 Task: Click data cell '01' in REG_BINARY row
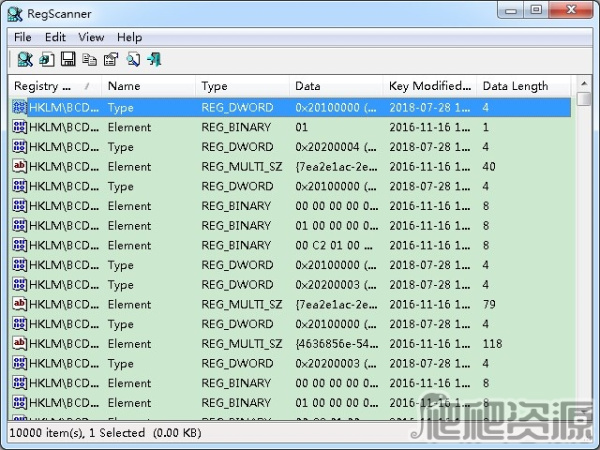coord(301,127)
